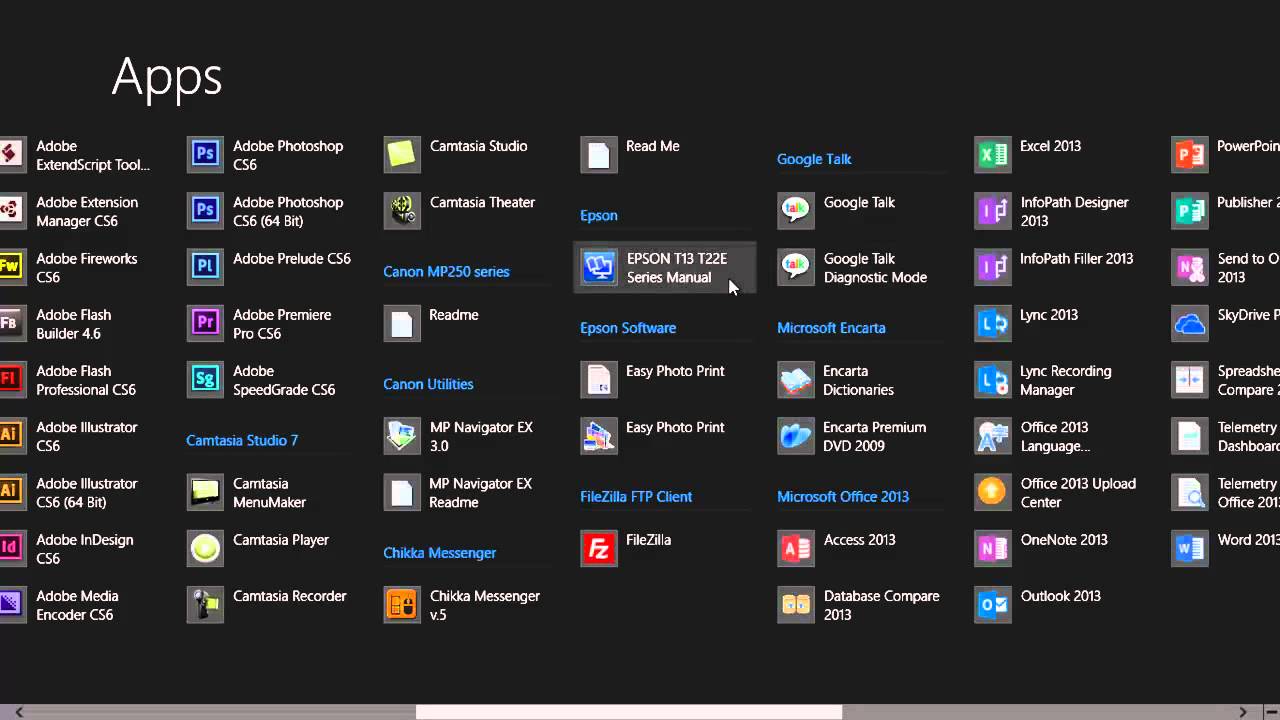Click Google Talk Diagnostic Mode icon

pyautogui.click(x=796, y=267)
